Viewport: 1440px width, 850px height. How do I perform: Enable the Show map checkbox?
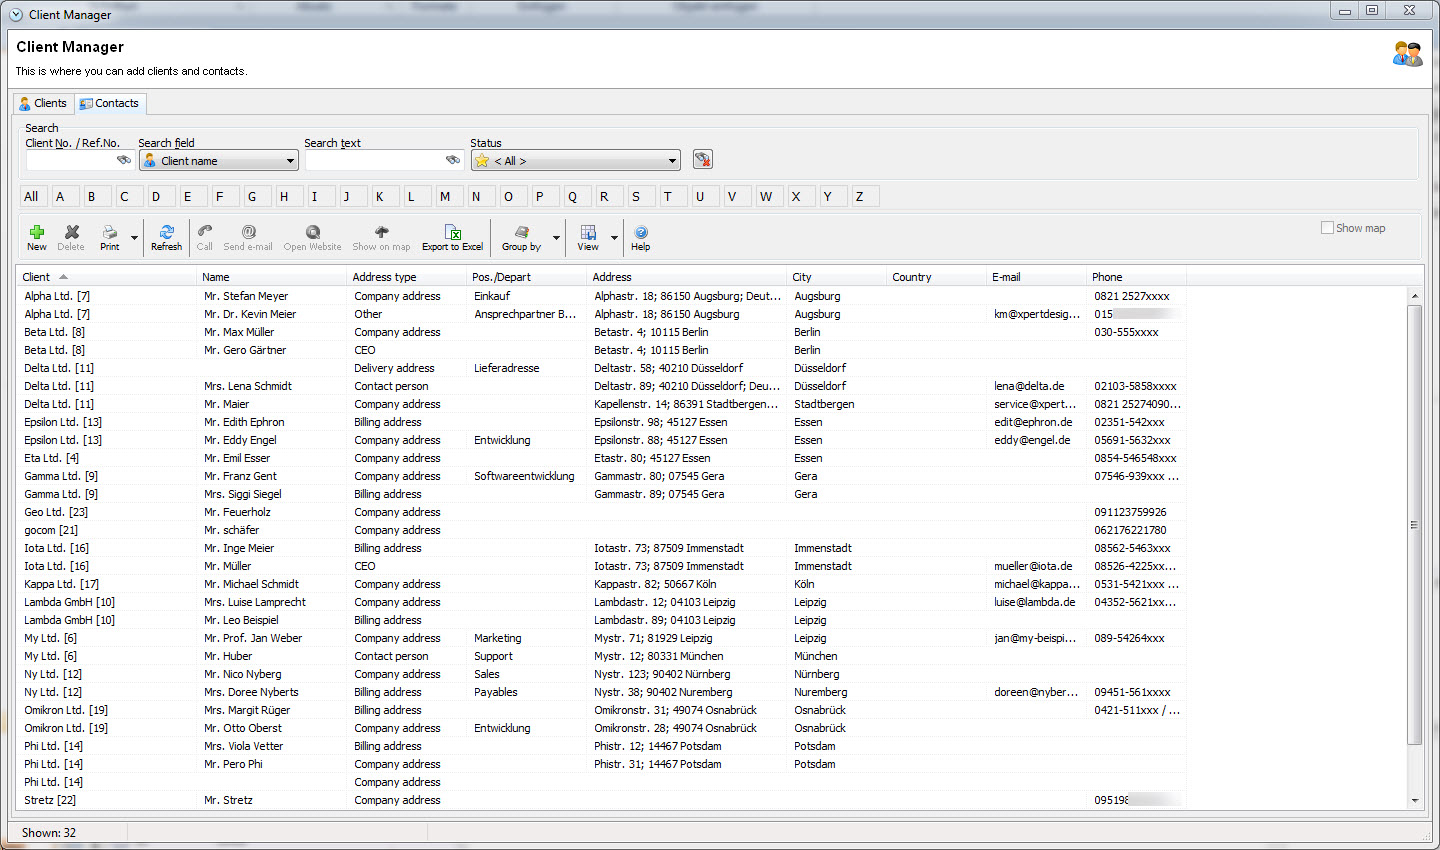coord(1327,228)
